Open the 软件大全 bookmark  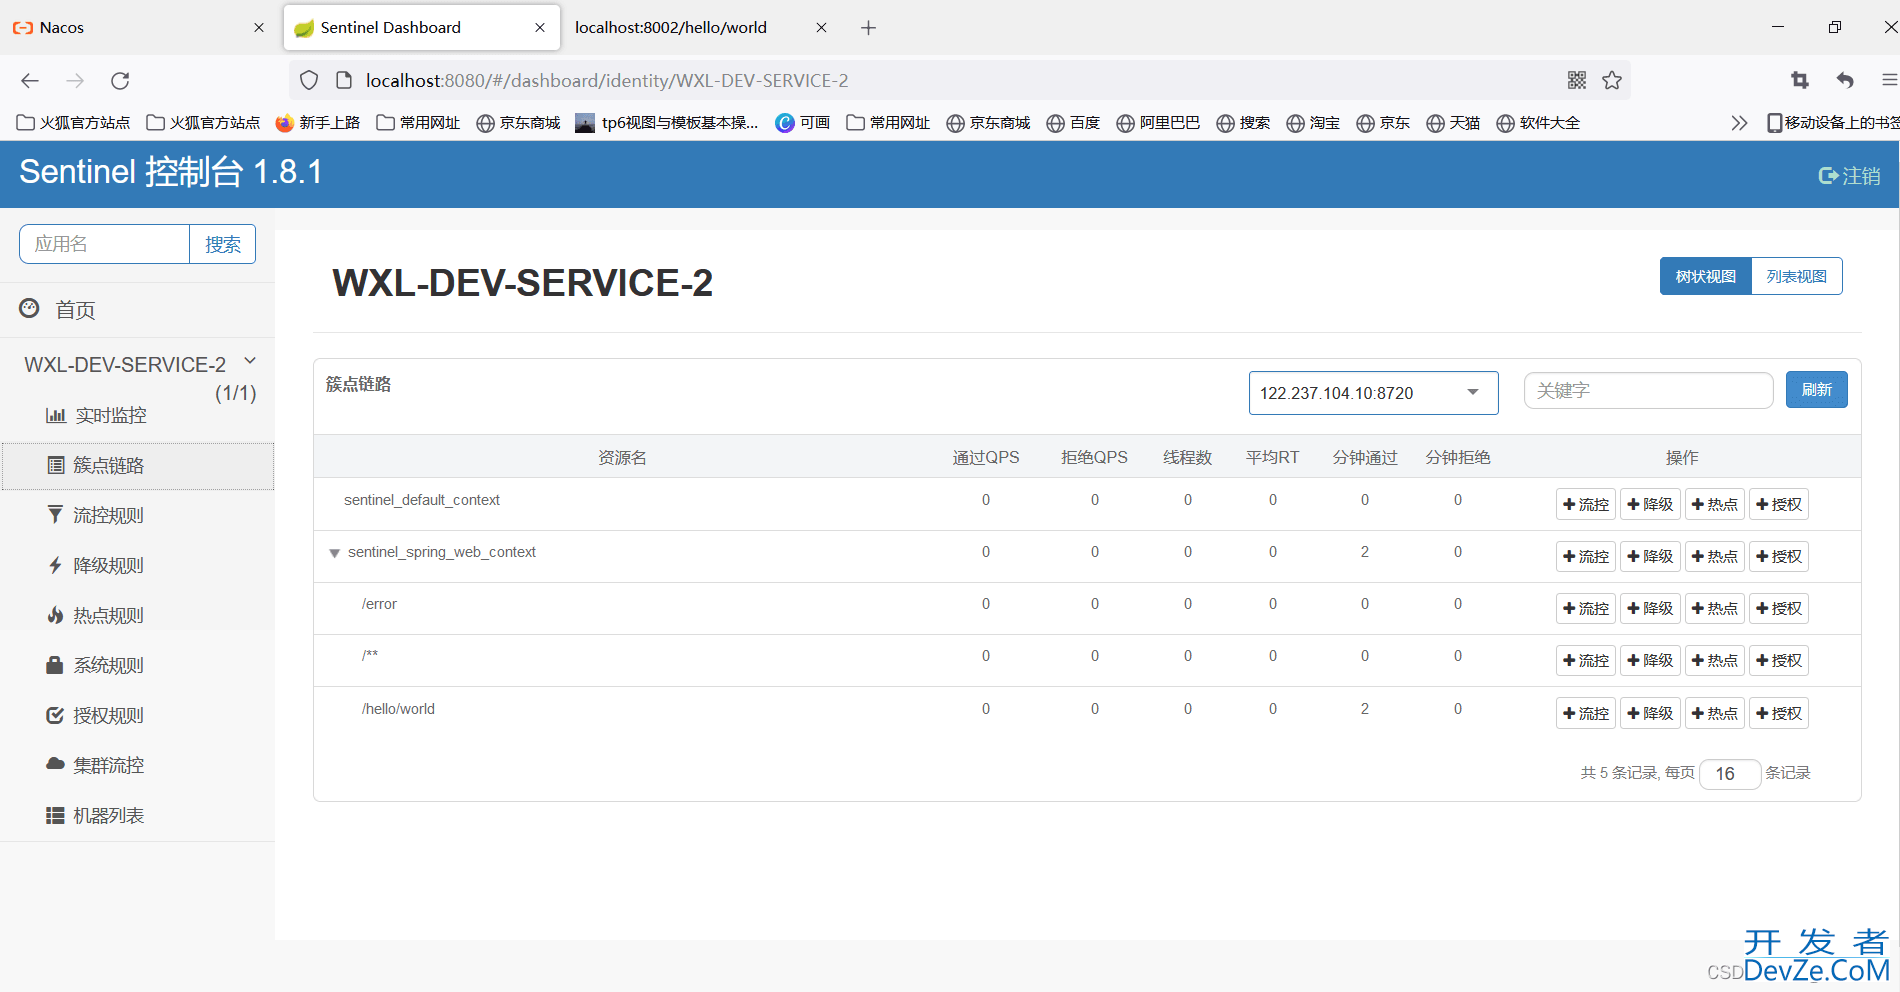(x=1538, y=123)
